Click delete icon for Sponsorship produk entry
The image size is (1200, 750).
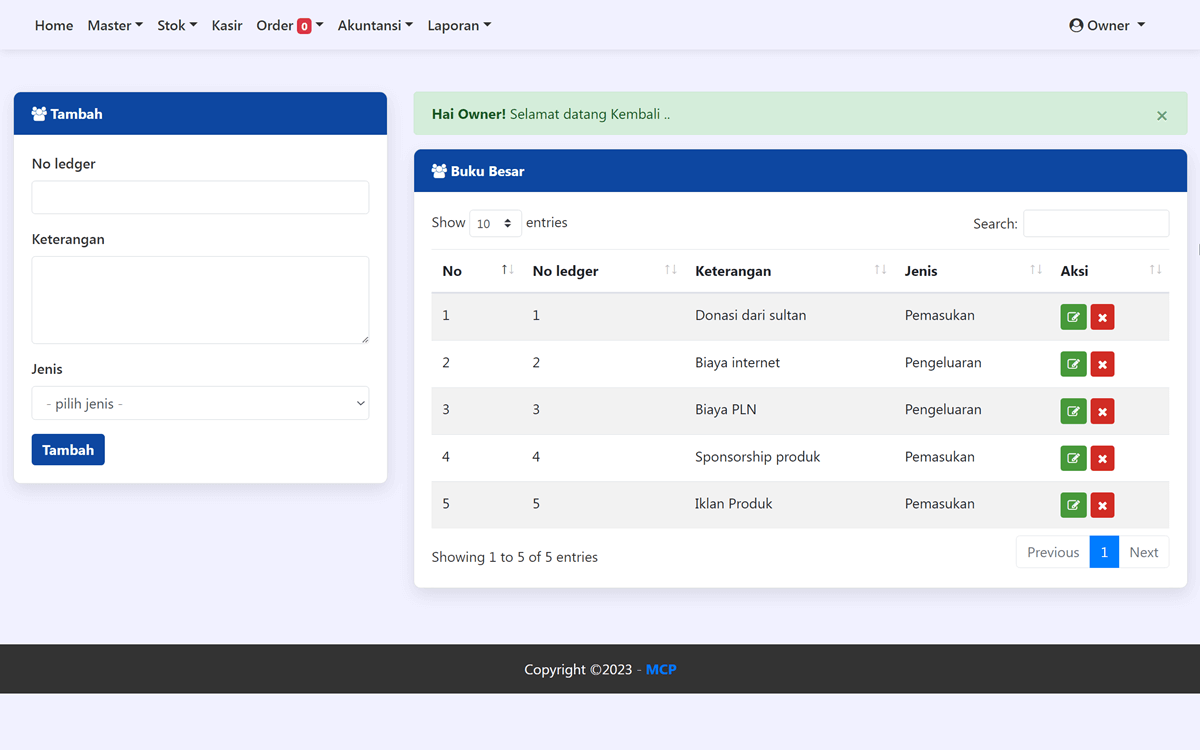point(1102,457)
